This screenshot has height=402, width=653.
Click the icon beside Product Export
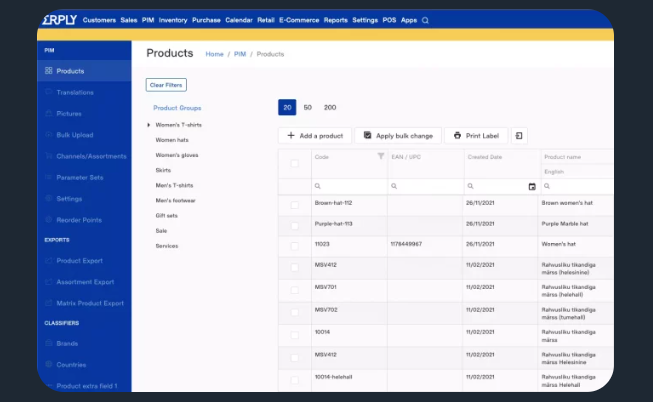coord(48,260)
